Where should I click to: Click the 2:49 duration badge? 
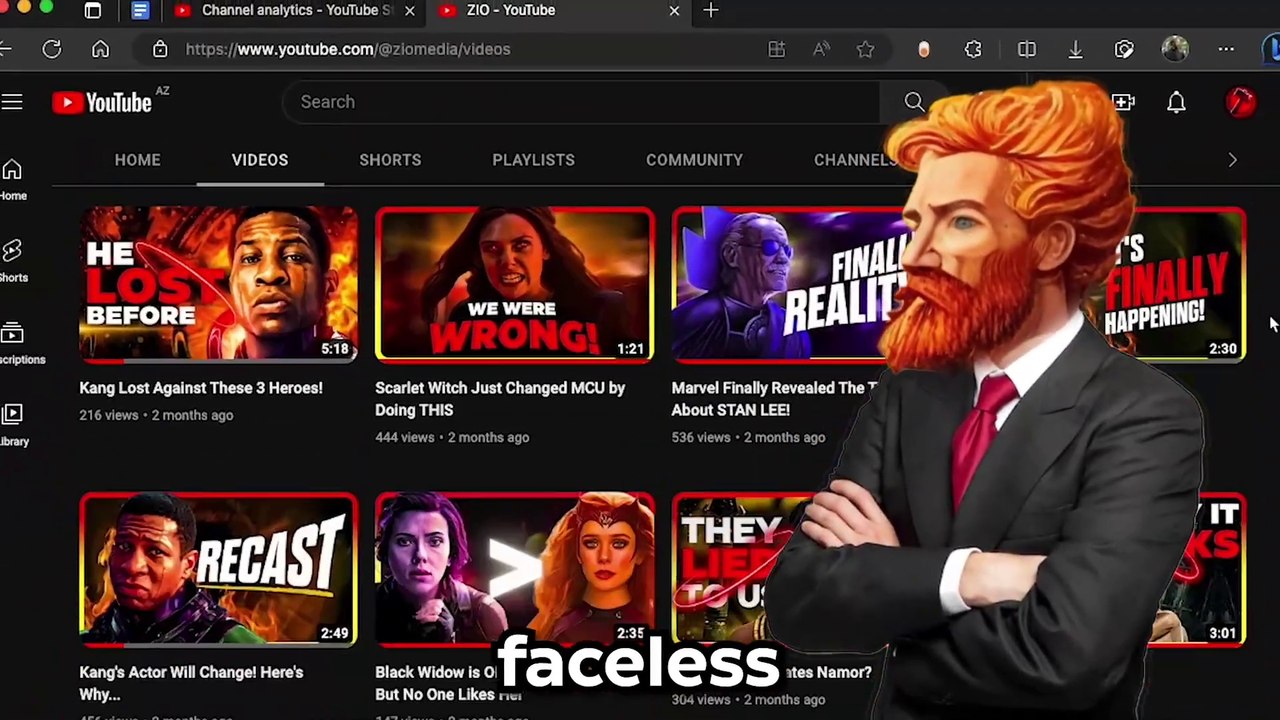coord(335,633)
